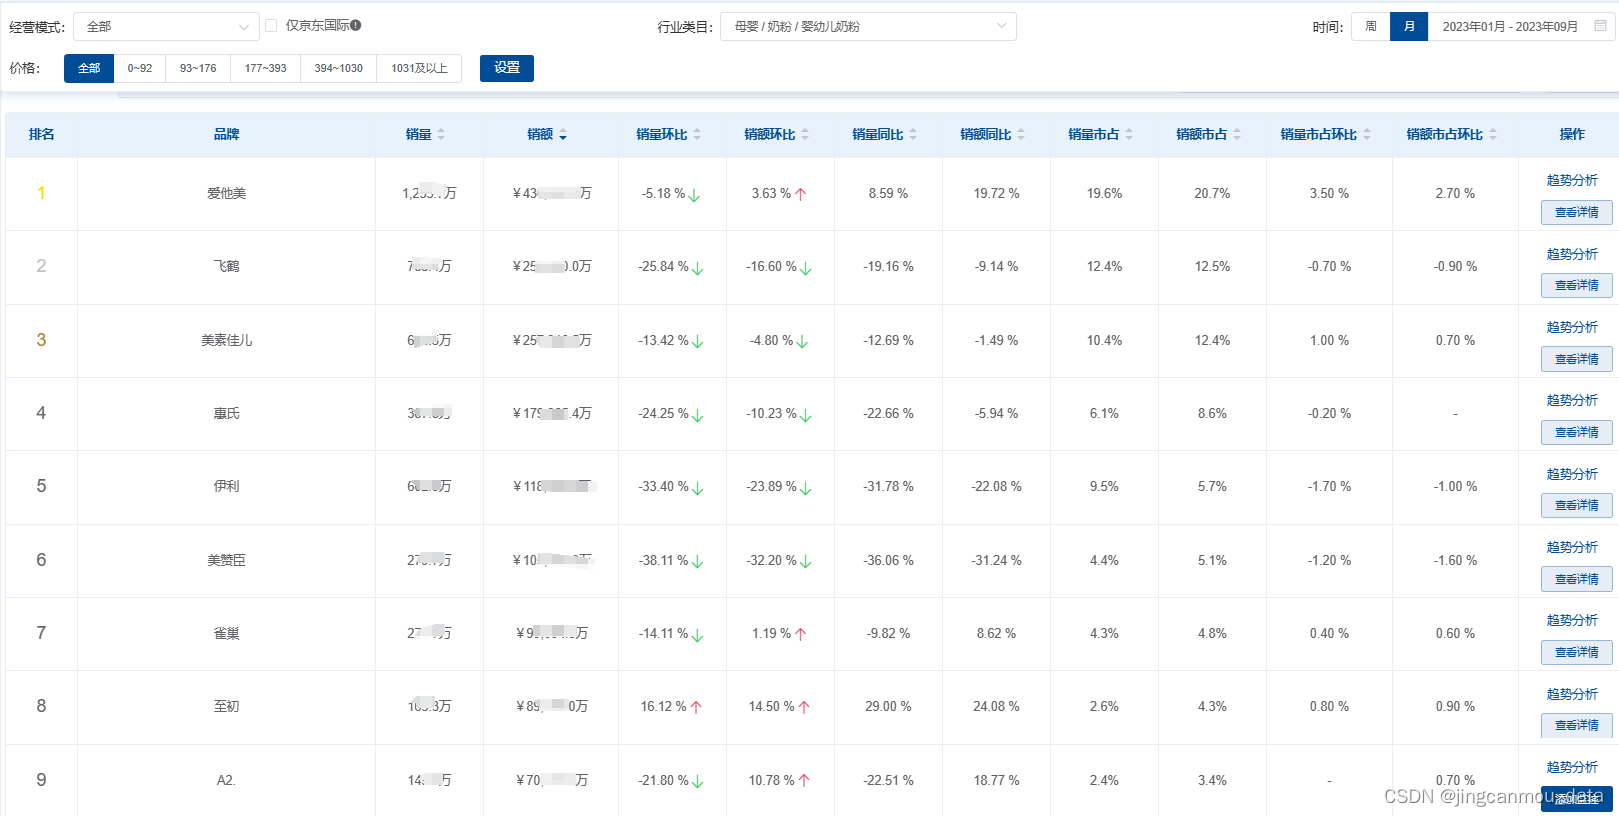Image resolution: width=1619 pixels, height=816 pixels.
Task: Open 趋势分析 for 伊利
Action: [1572, 474]
